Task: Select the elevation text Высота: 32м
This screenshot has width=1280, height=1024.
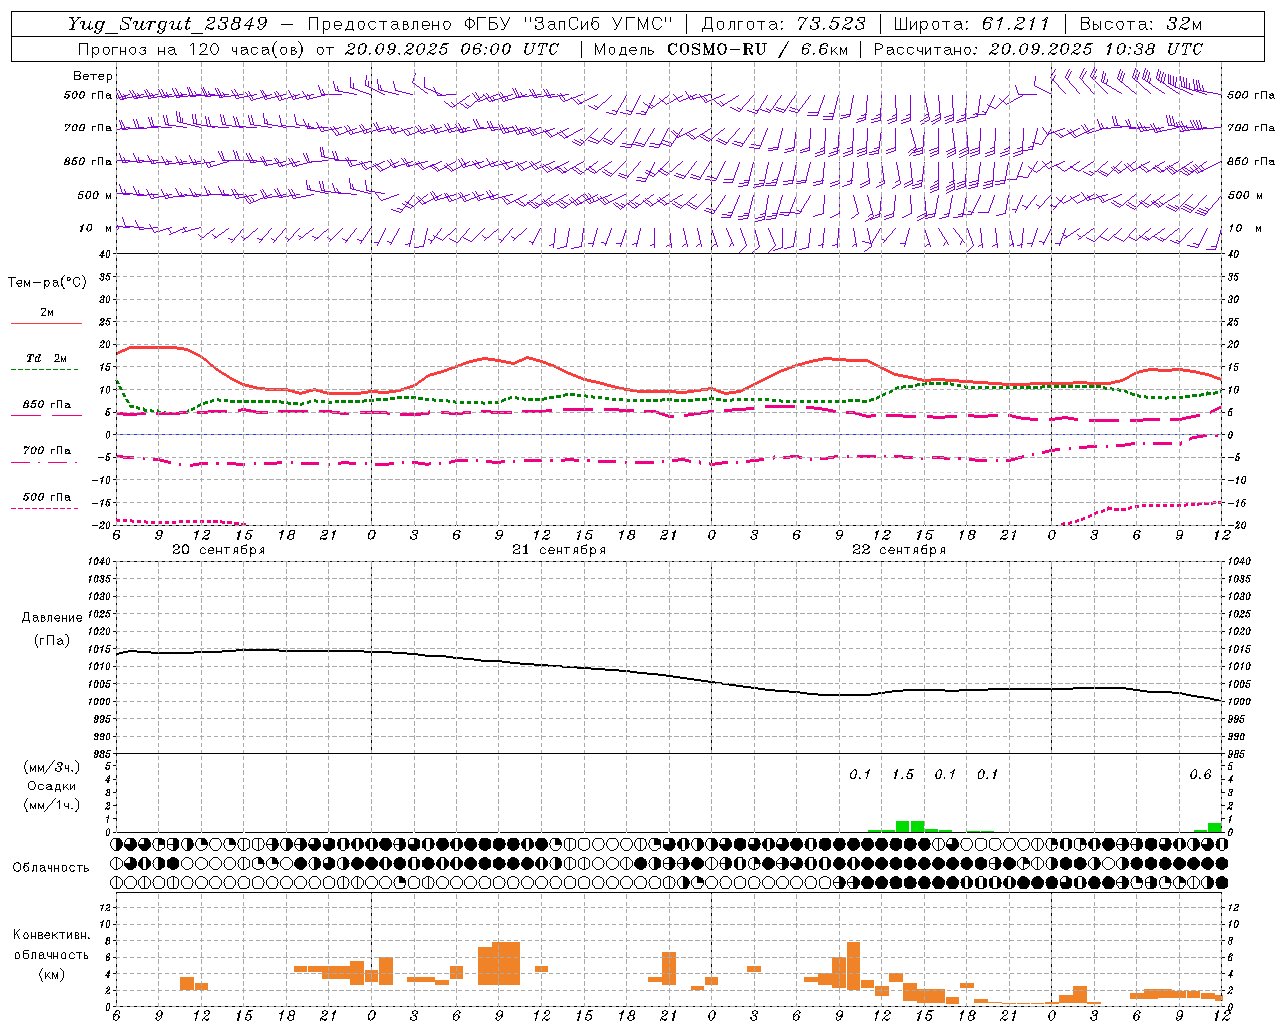Action: [x=1141, y=24]
